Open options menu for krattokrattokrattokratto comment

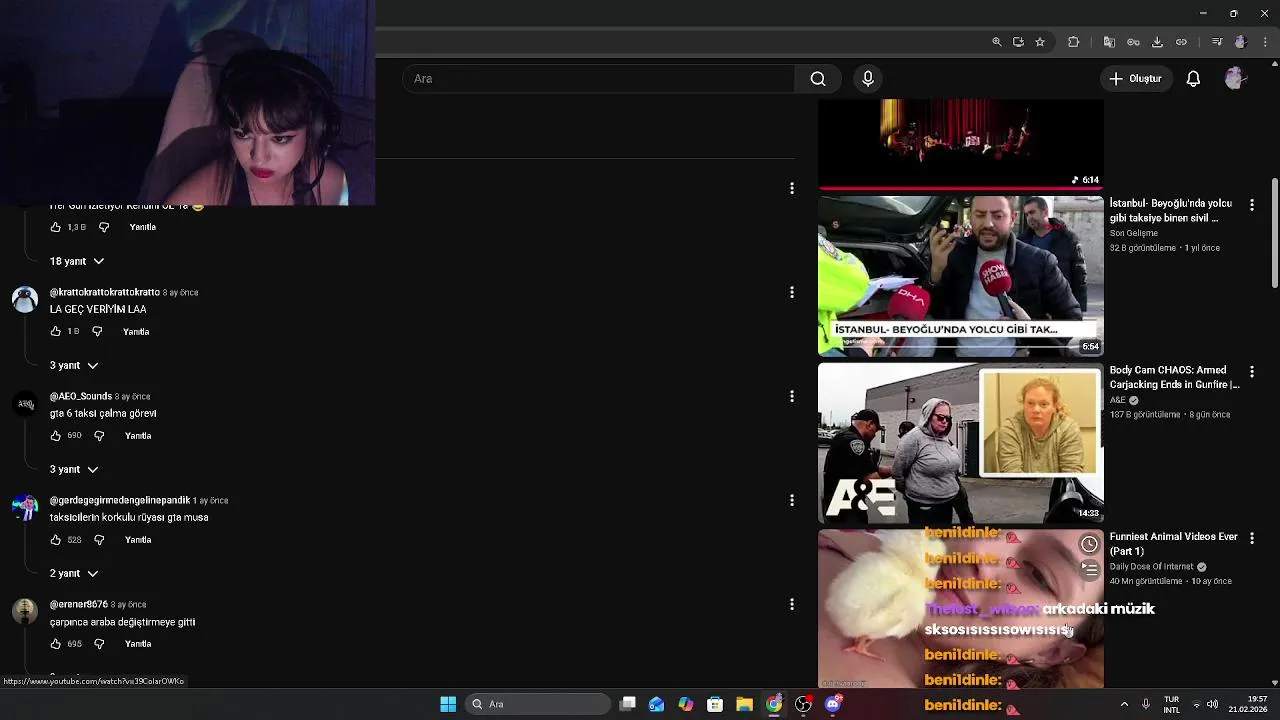tap(792, 292)
